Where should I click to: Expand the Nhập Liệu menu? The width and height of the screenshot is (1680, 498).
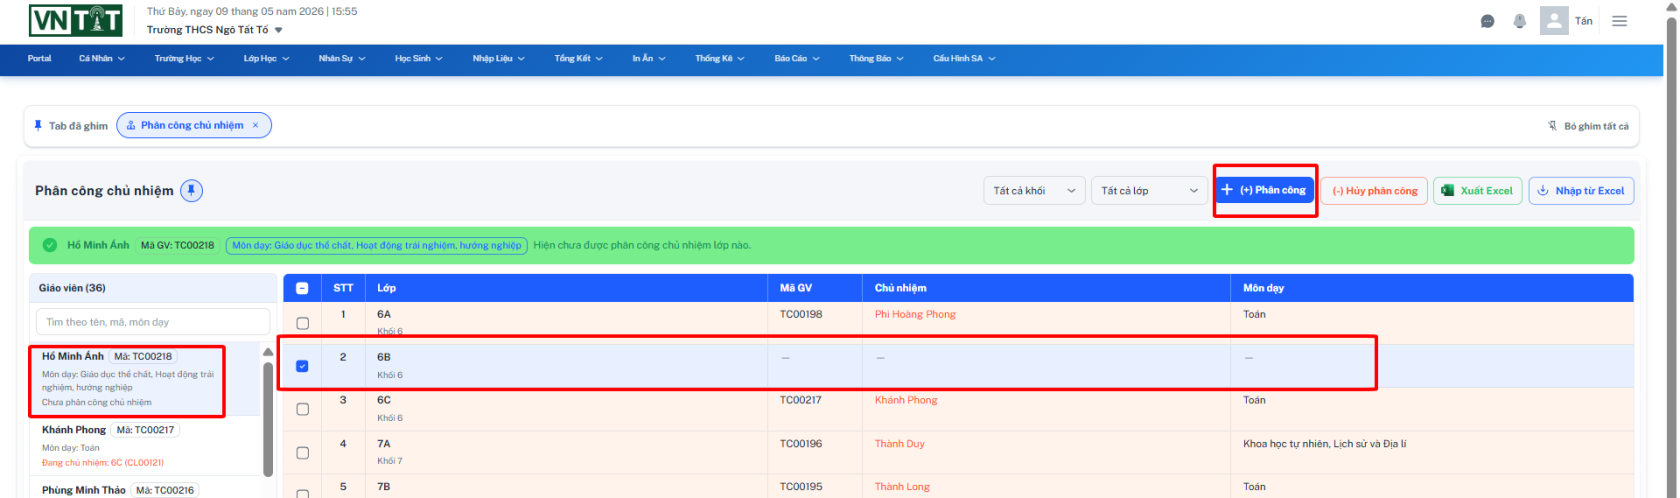tap(499, 58)
